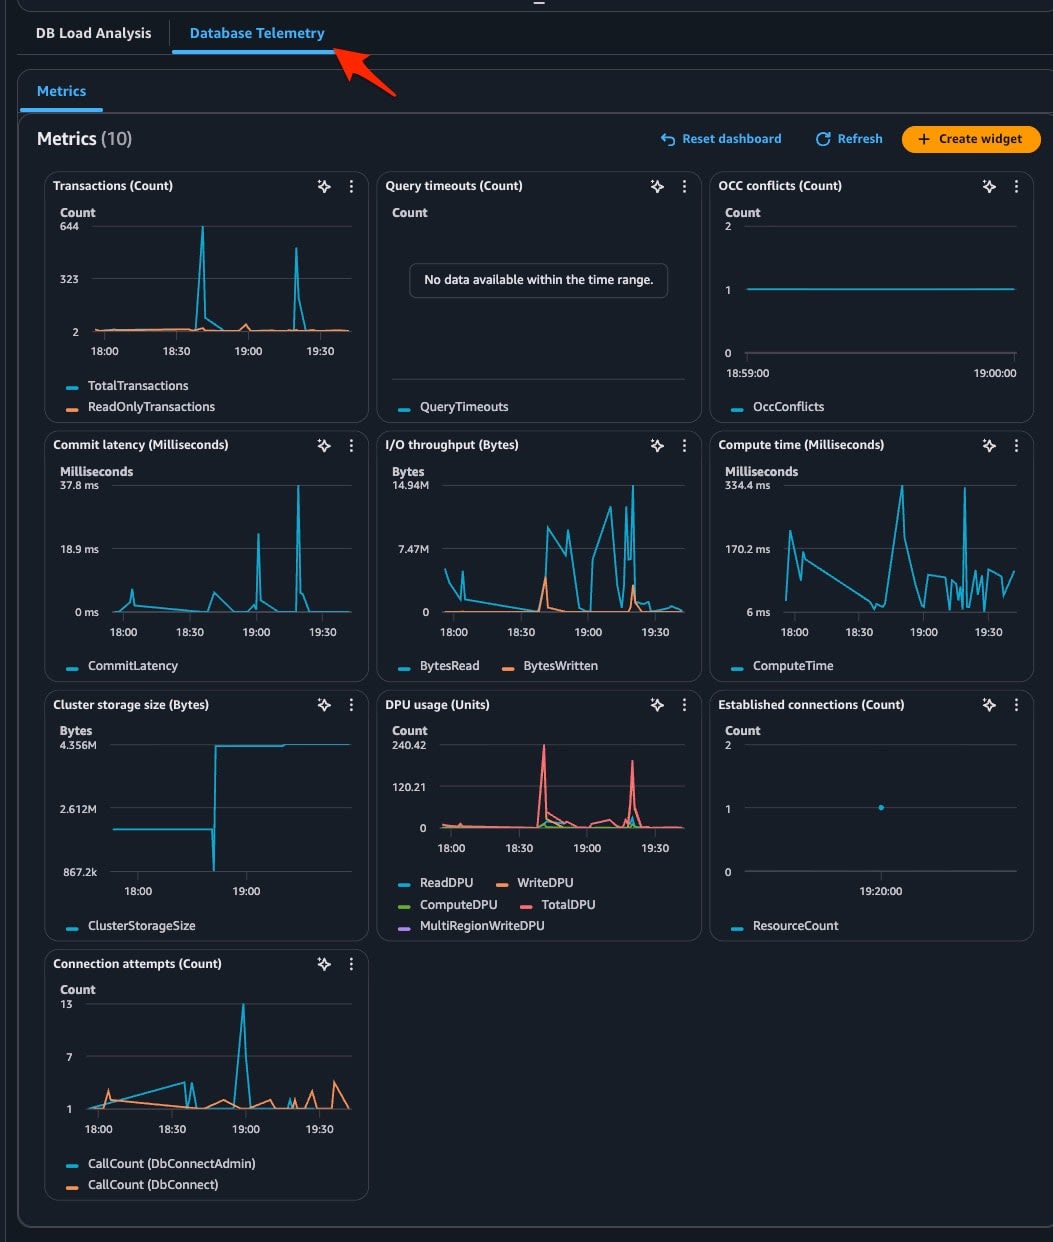Click the I/O throughput (Bytes) title
This screenshot has height=1242, width=1053.
point(452,445)
